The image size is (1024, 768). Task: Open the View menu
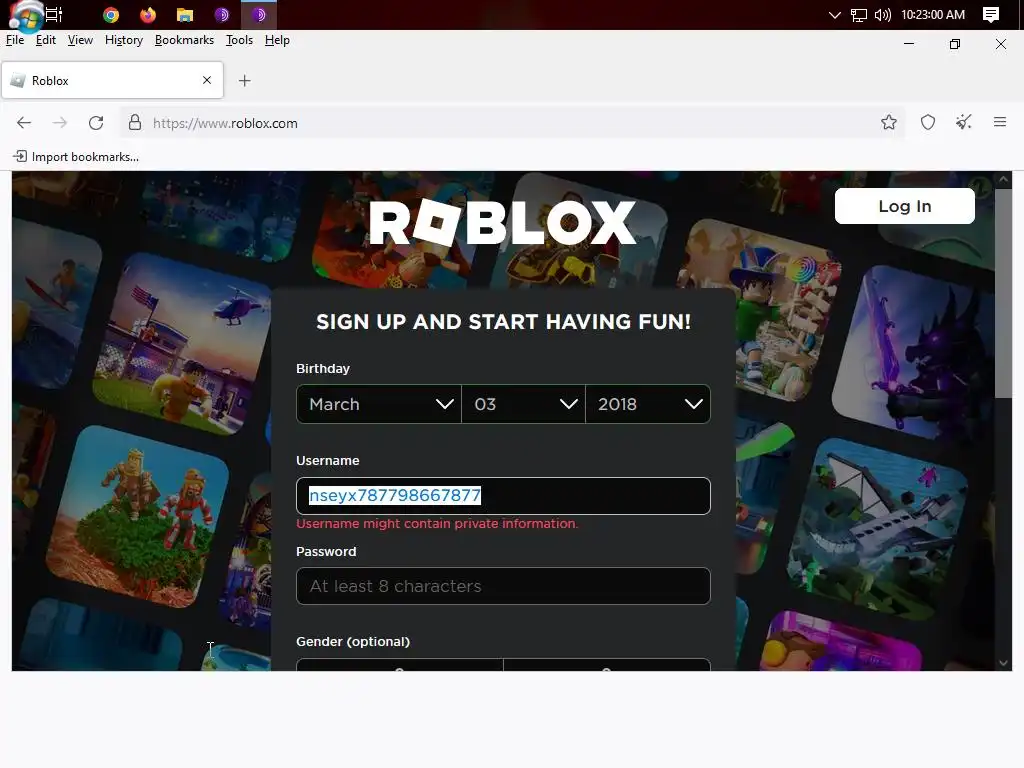(80, 40)
